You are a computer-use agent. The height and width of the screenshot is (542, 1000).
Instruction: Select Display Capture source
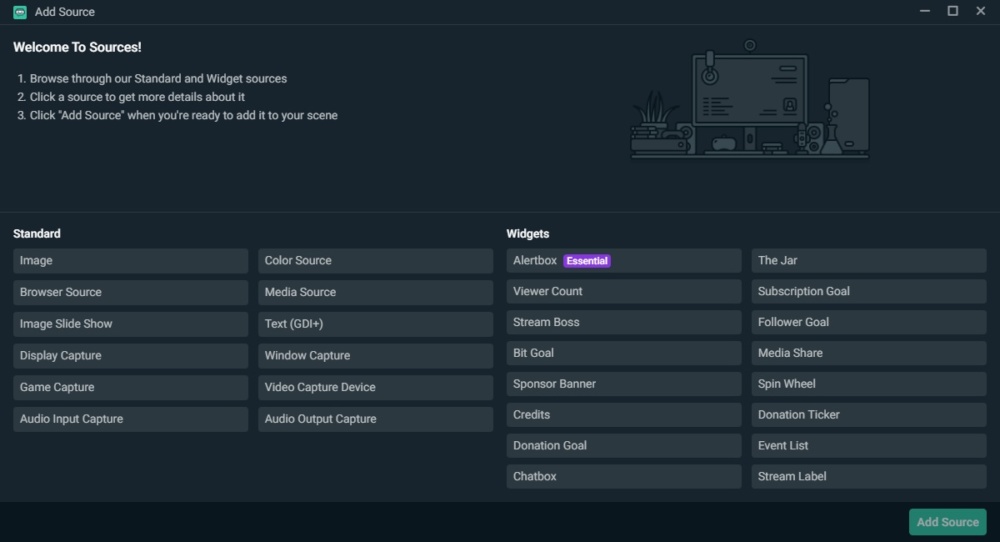click(x=130, y=356)
